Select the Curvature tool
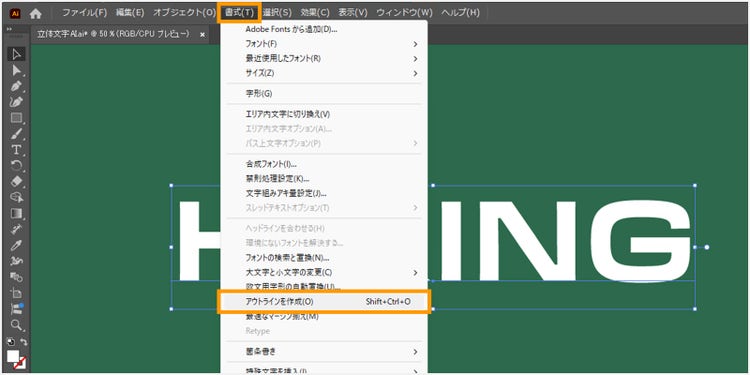Screen dimensions: 750x375 click(17, 102)
